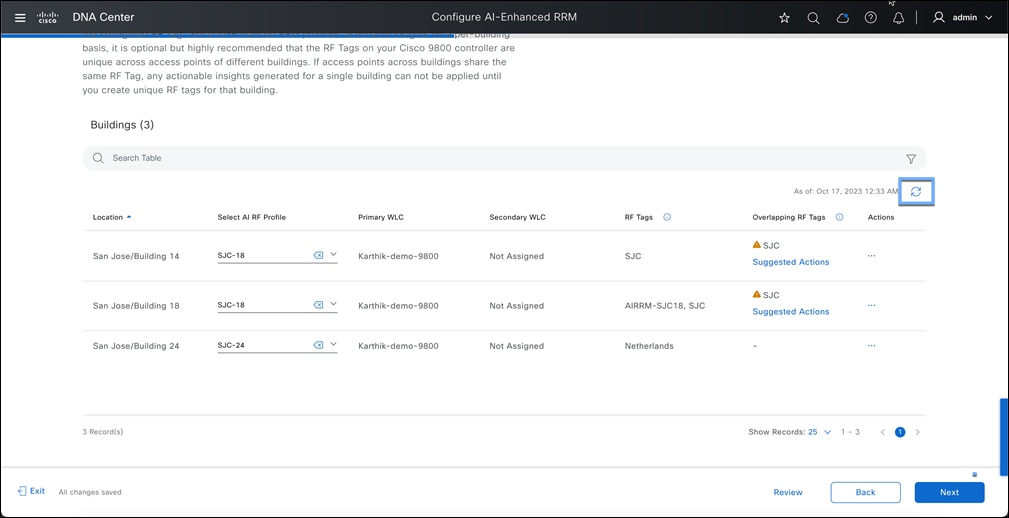Click the Select AI RF Profile column header
Screen dimensions: 1009x518
click(252, 217)
